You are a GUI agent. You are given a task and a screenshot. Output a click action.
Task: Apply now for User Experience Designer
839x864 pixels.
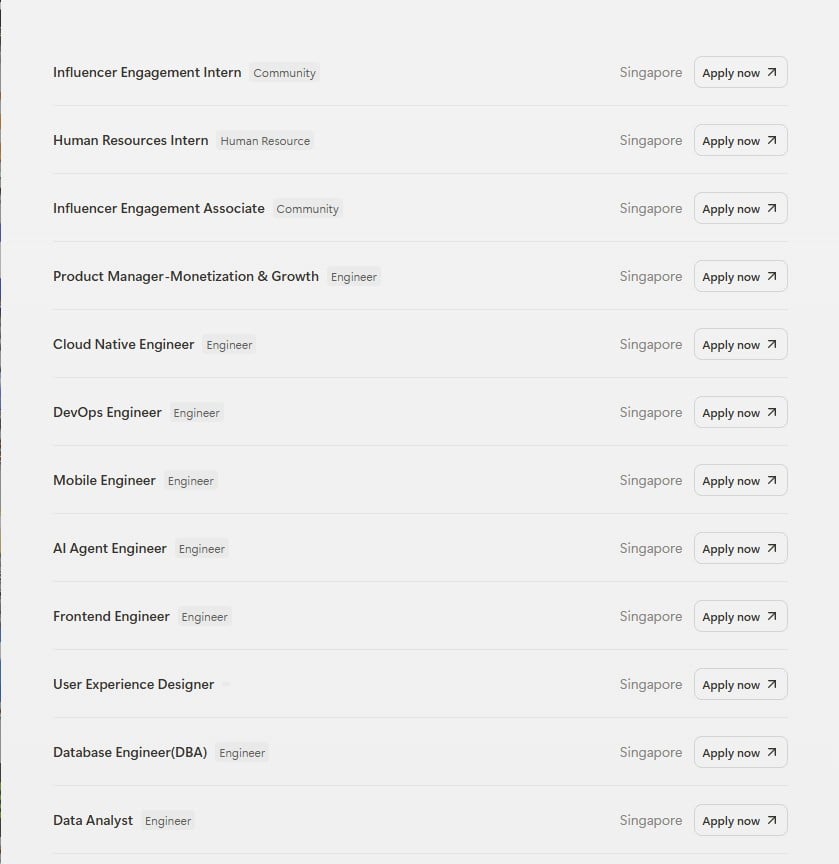[x=740, y=684]
